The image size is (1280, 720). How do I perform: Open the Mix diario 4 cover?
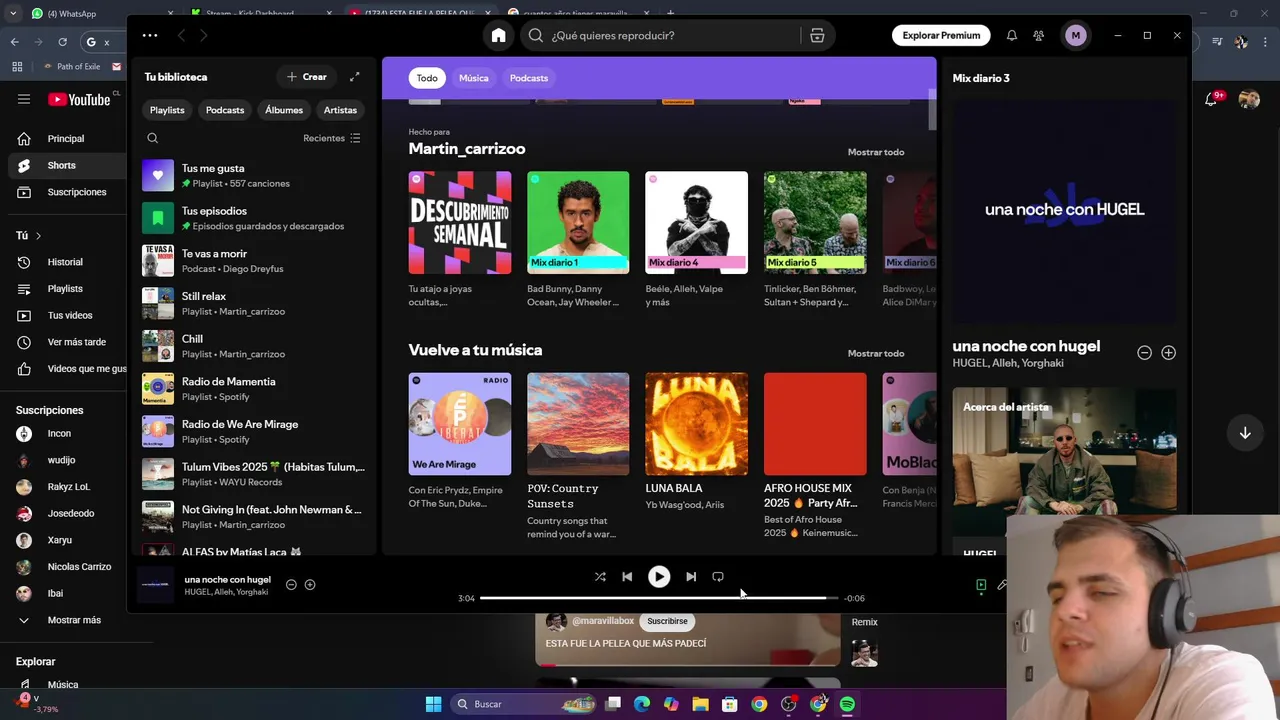[x=696, y=222]
